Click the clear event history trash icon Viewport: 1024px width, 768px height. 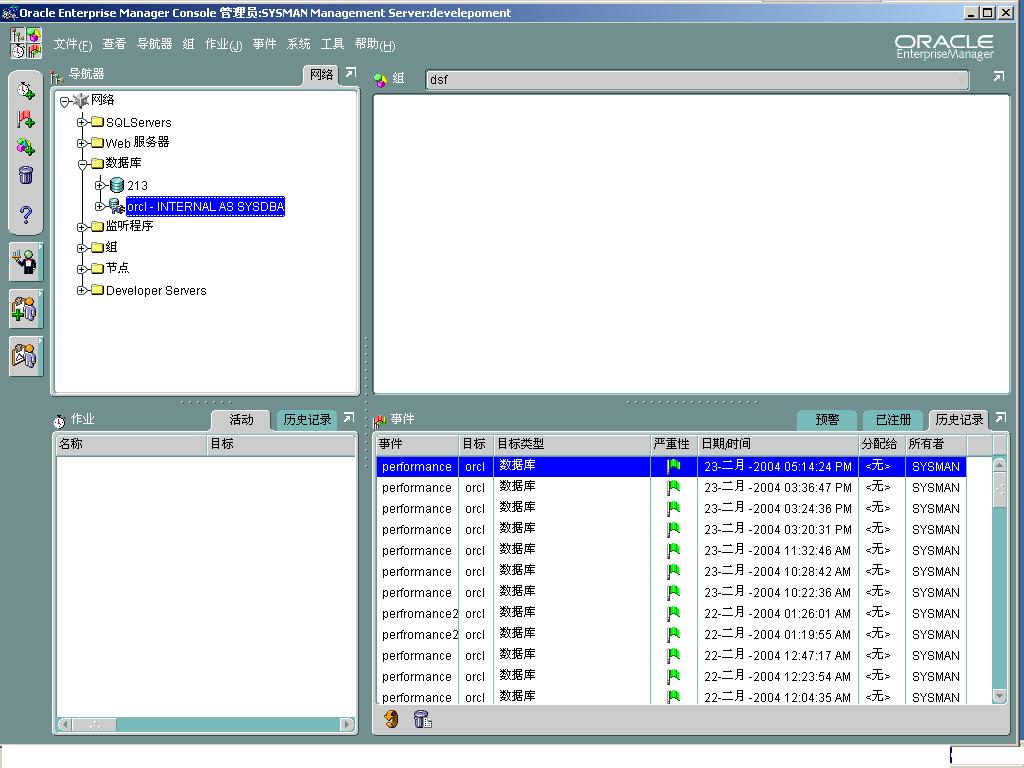pos(423,719)
